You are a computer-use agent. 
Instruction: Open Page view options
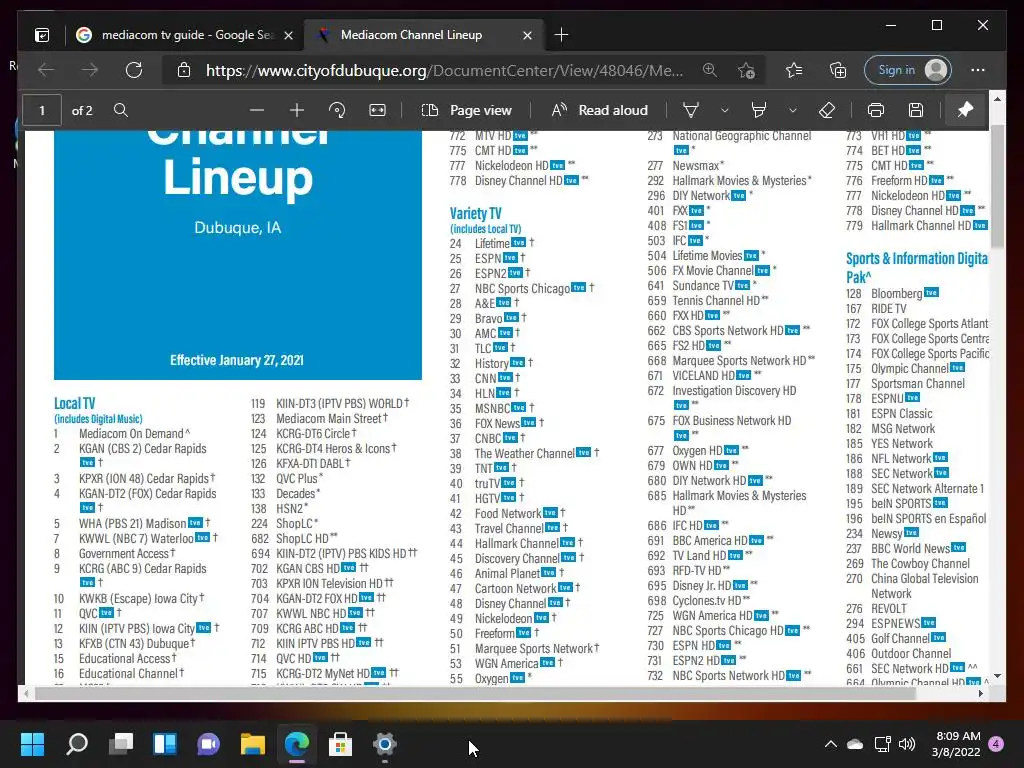[x=467, y=110]
